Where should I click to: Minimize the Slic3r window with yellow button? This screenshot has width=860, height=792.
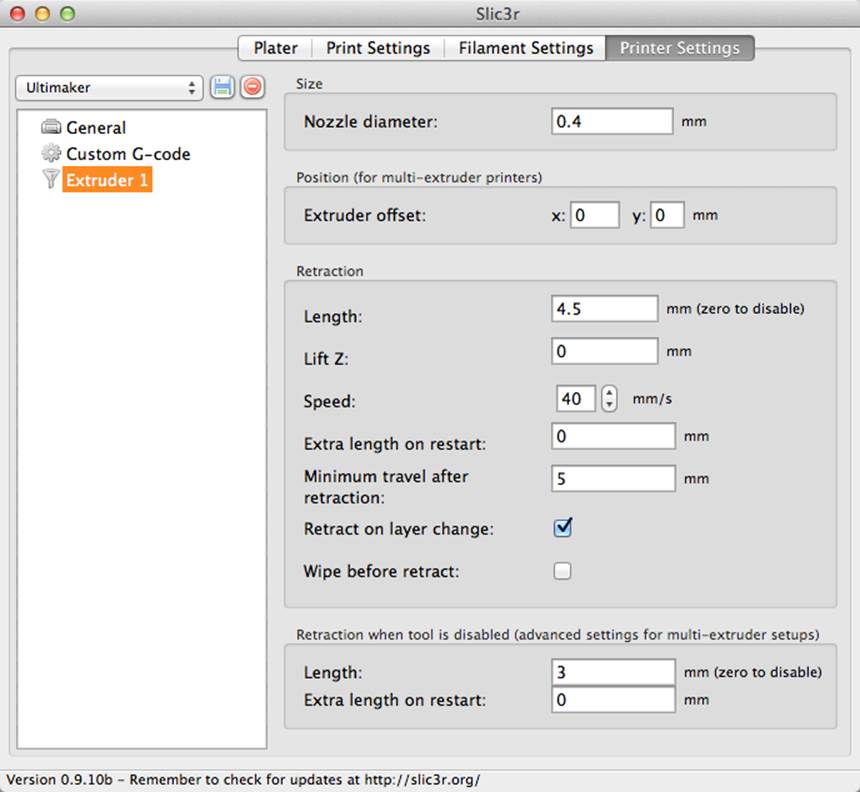[x=42, y=14]
